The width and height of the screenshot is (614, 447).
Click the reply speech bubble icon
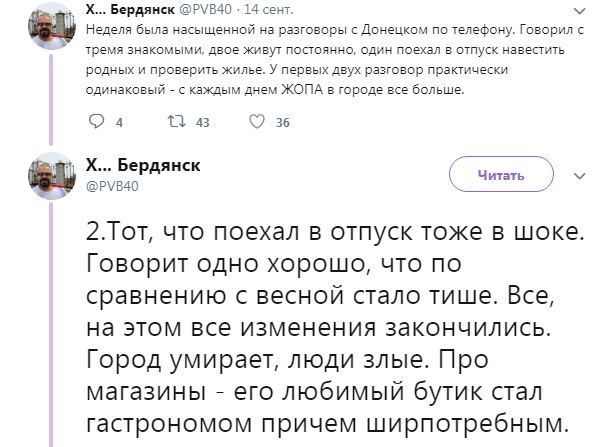[96, 122]
